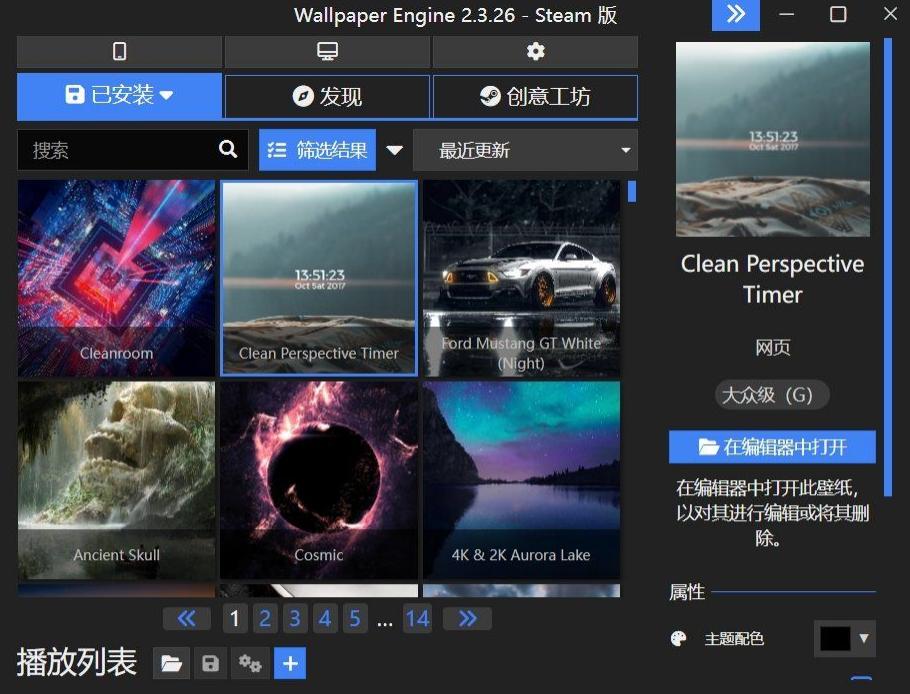Click the black theme color swatch
The width and height of the screenshot is (910, 694).
835,639
